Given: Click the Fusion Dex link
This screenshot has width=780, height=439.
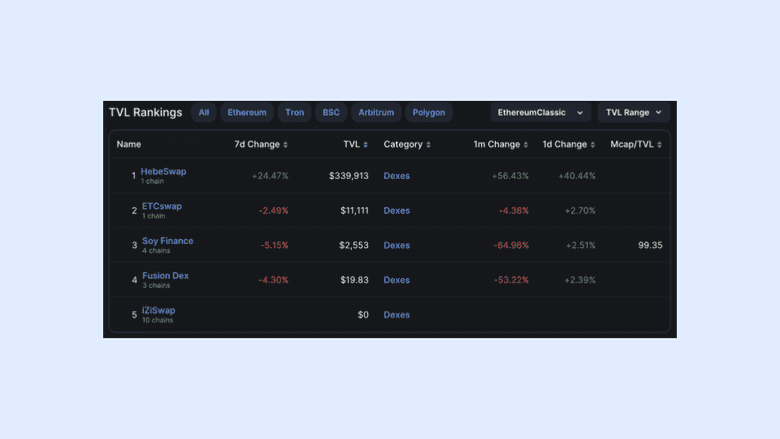Looking at the screenshot, I should (165, 276).
